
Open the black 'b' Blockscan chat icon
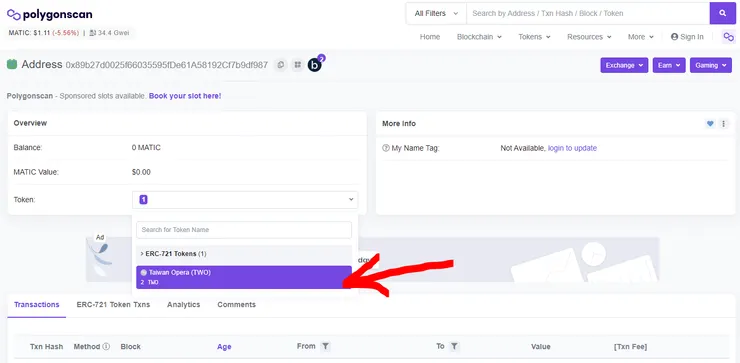[314, 65]
